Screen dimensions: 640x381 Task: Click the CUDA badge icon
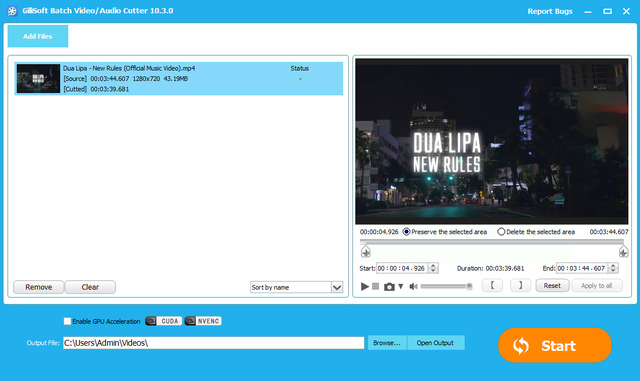coord(163,321)
